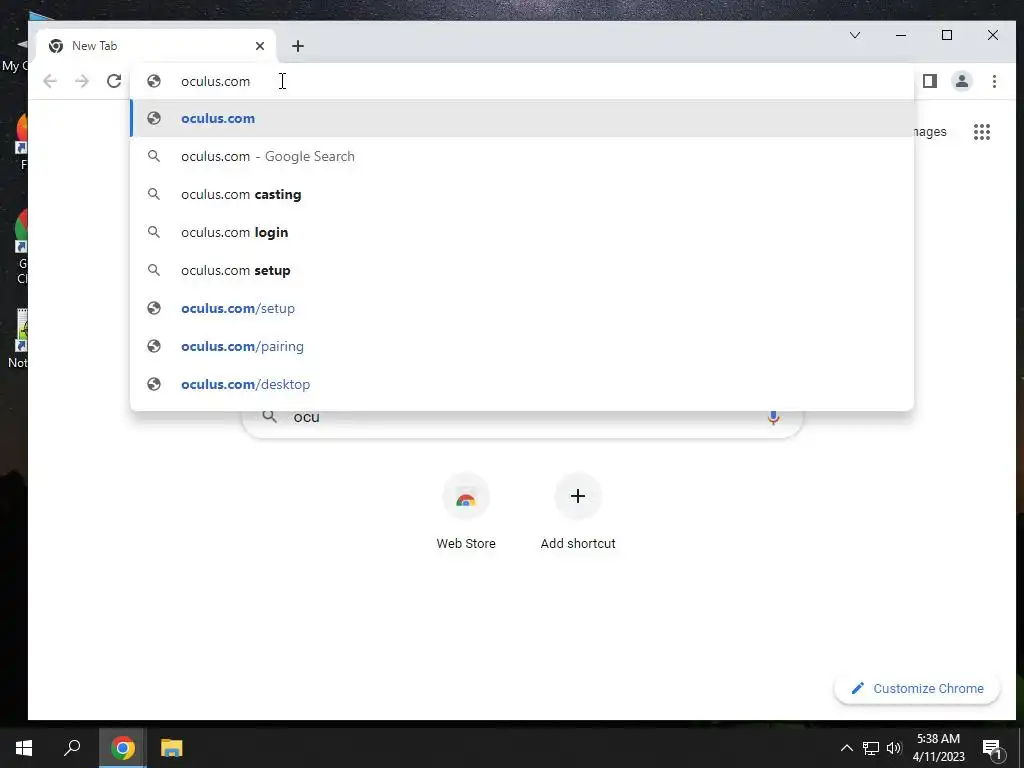Open the oculus.com/desktop URL suggestion

[522, 384]
